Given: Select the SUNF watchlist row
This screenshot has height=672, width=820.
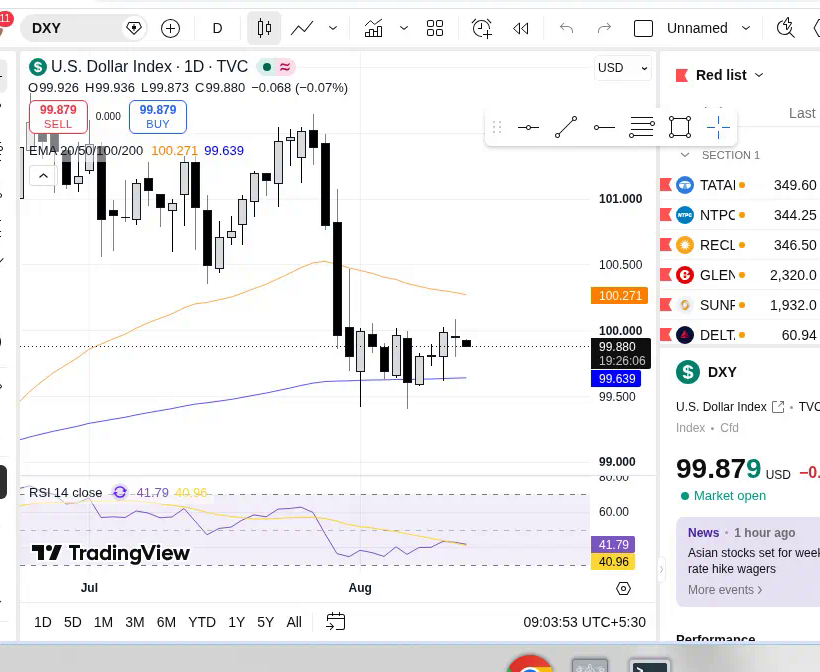Looking at the screenshot, I should pos(740,305).
